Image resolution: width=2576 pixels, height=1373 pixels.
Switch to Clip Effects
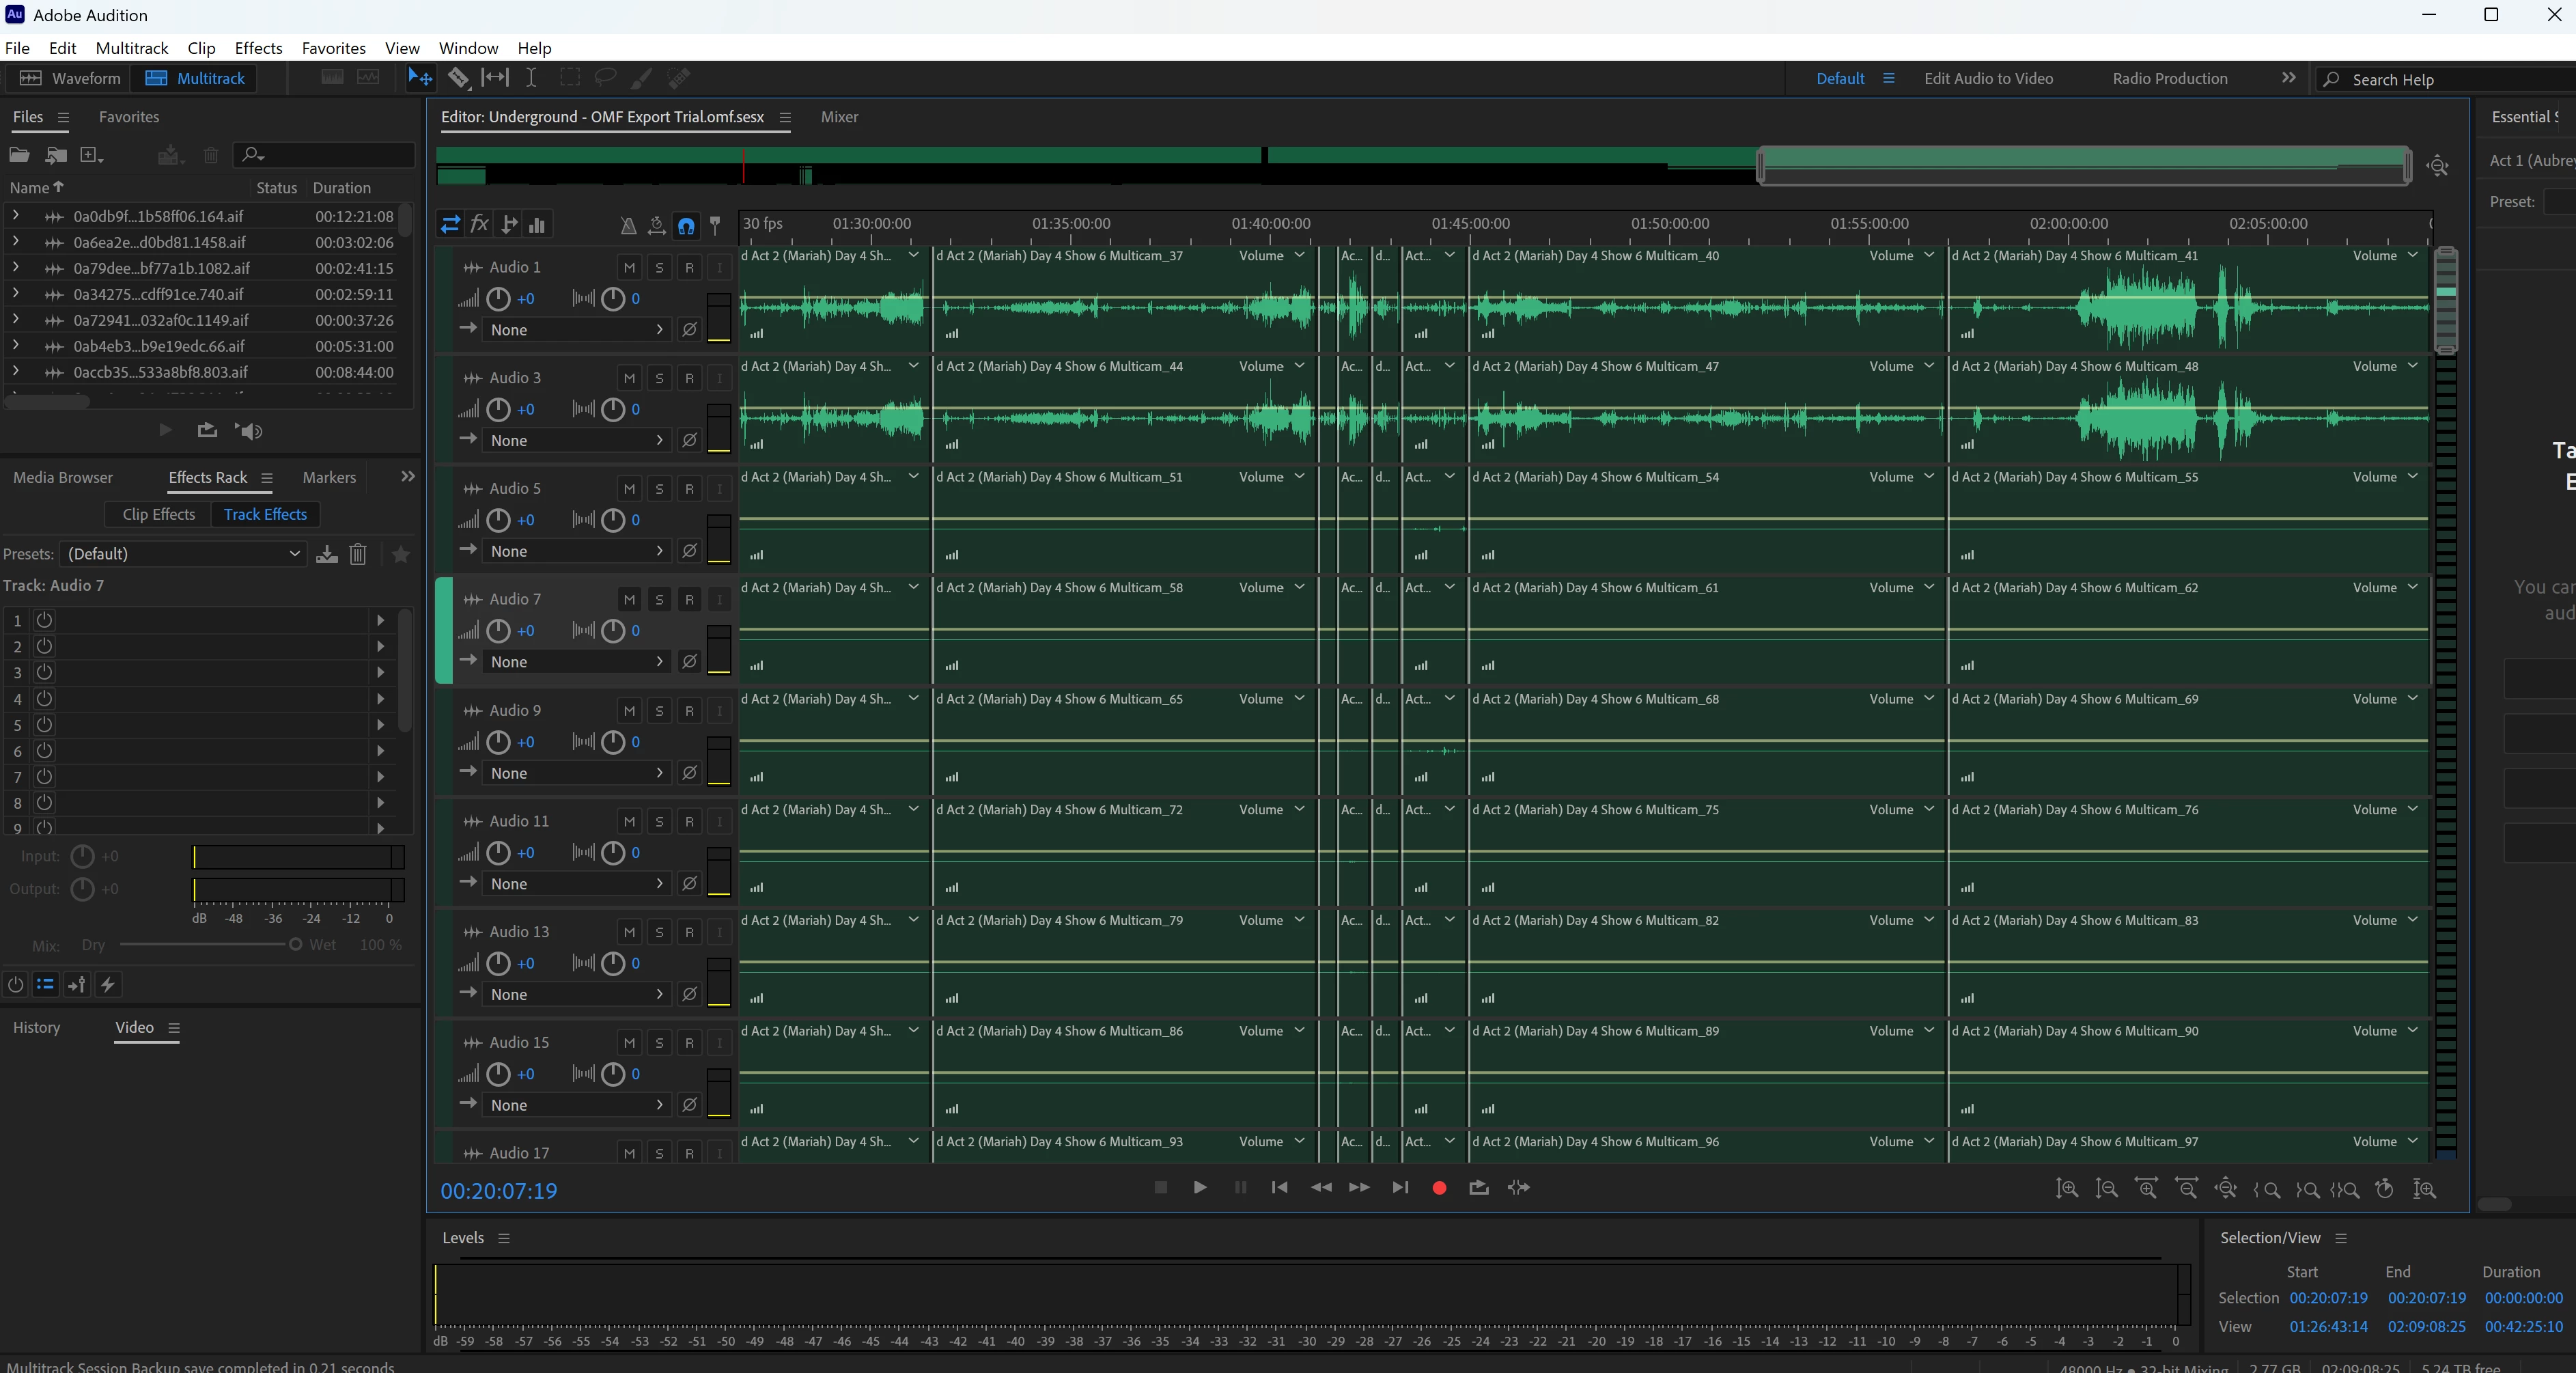click(x=158, y=514)
